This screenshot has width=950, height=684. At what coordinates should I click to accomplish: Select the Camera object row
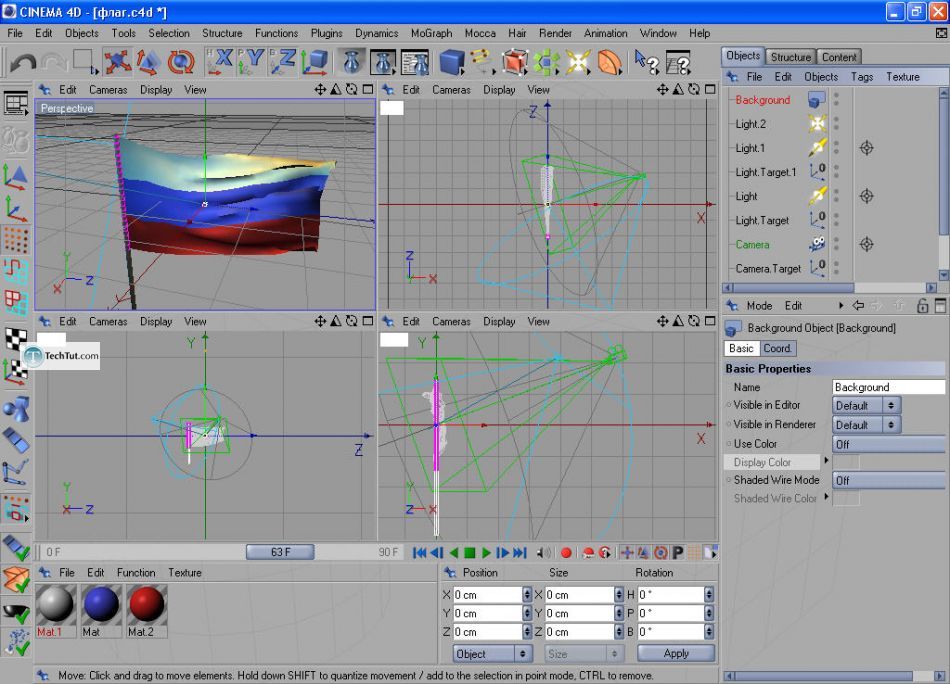click(x=752, y=245)
